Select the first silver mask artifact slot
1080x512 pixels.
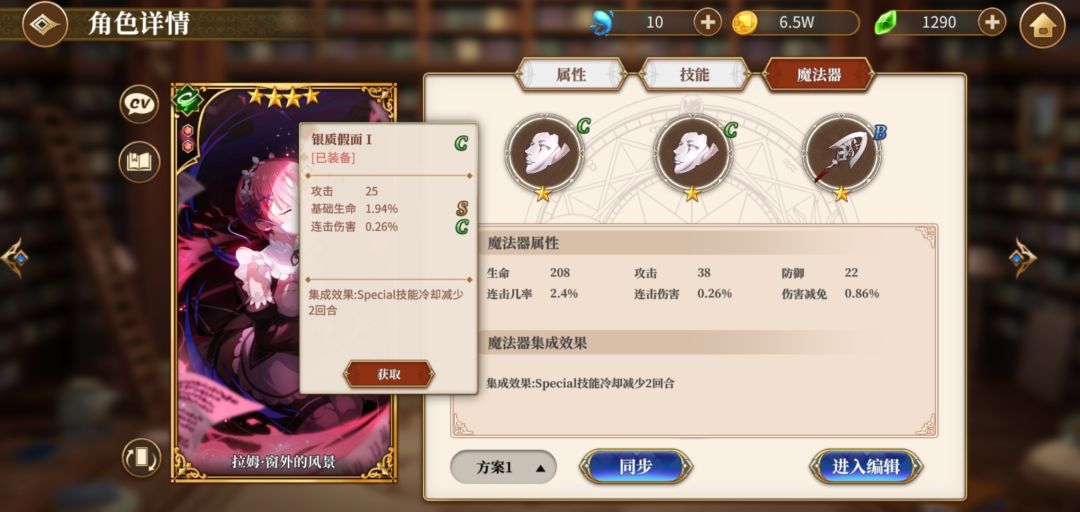544,154
